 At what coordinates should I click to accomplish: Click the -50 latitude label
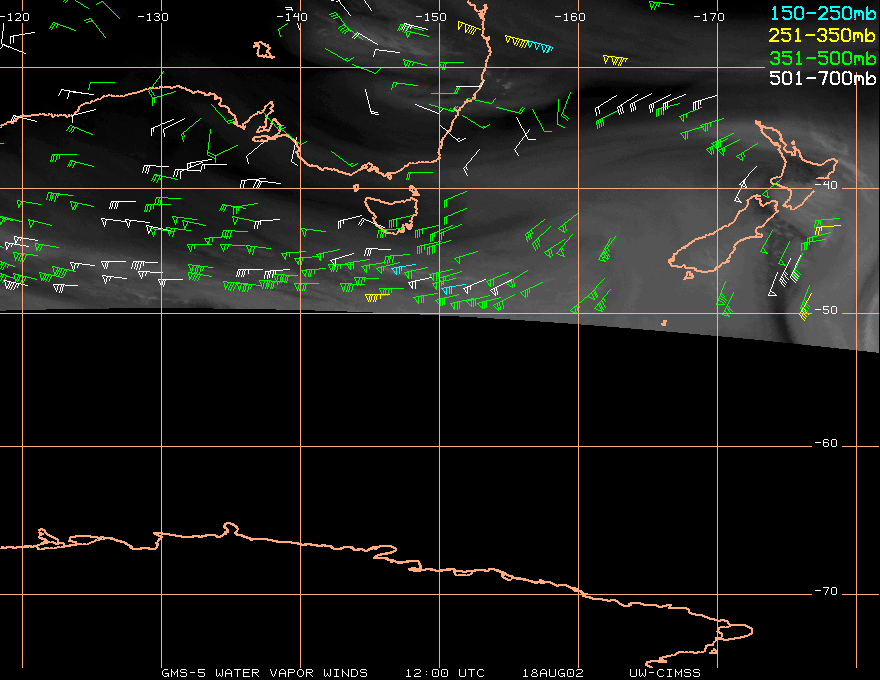coord(826,310)
